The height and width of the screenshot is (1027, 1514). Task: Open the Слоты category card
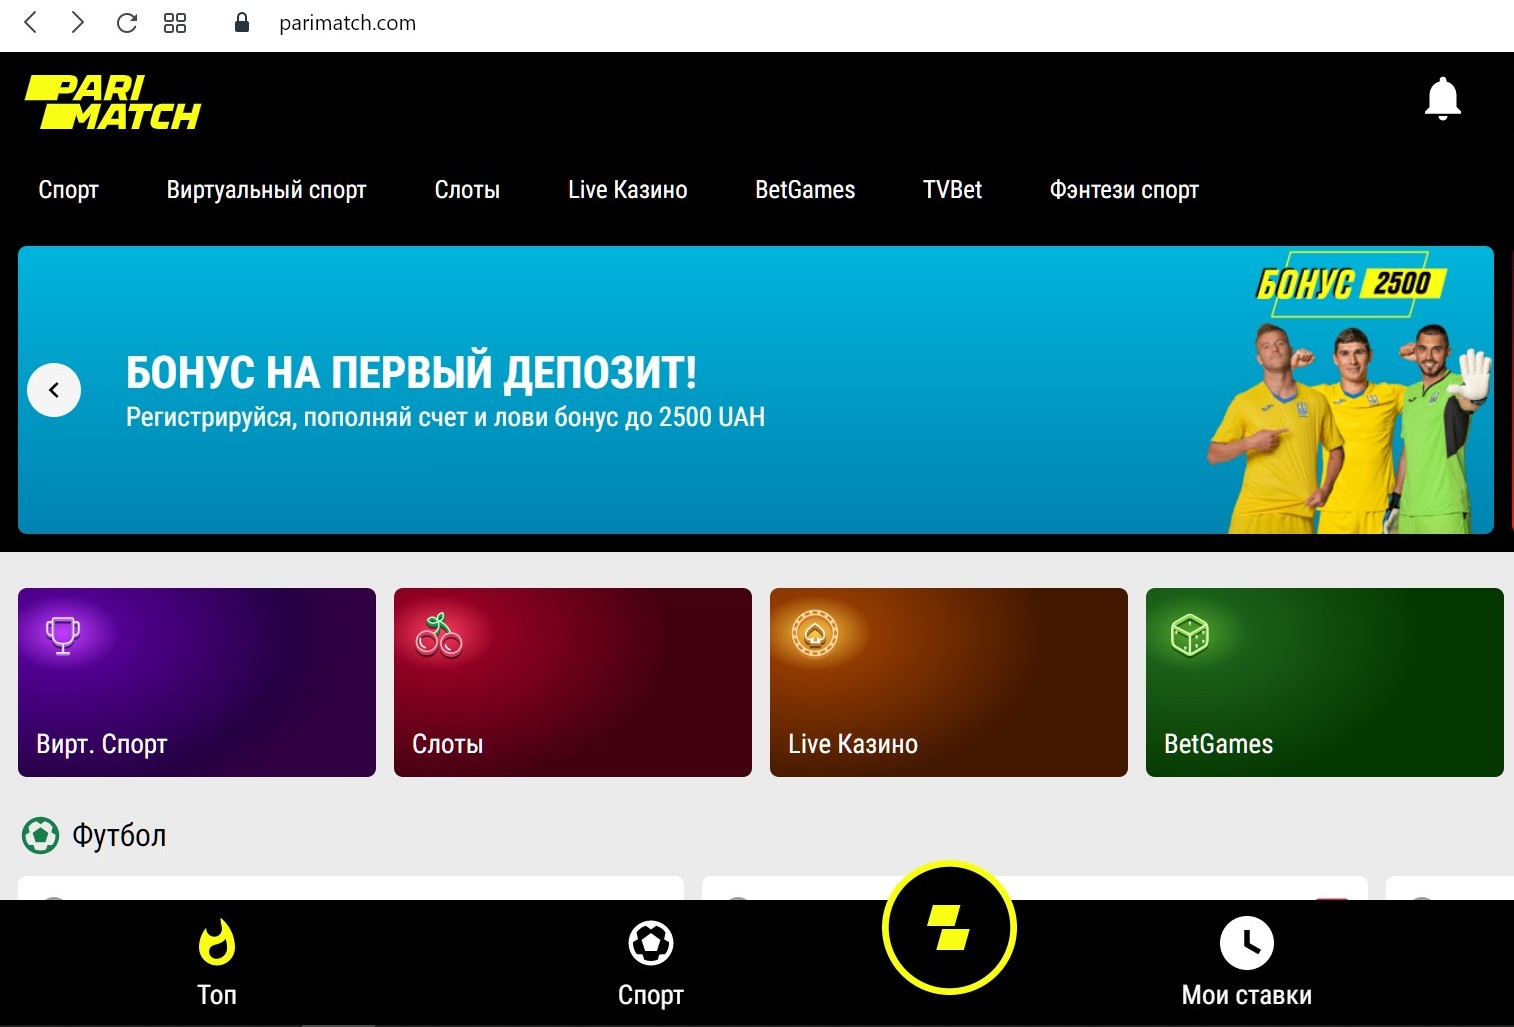pos(573,682)
